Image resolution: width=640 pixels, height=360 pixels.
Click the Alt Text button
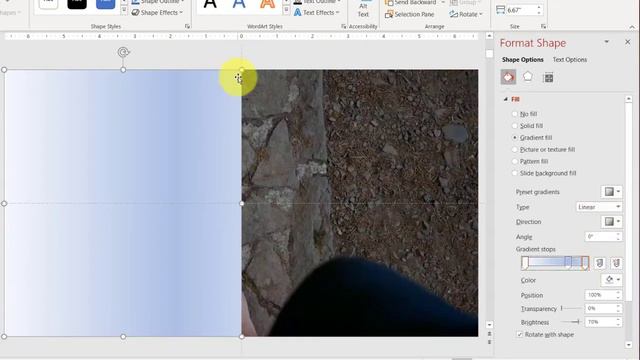(363, 9)
